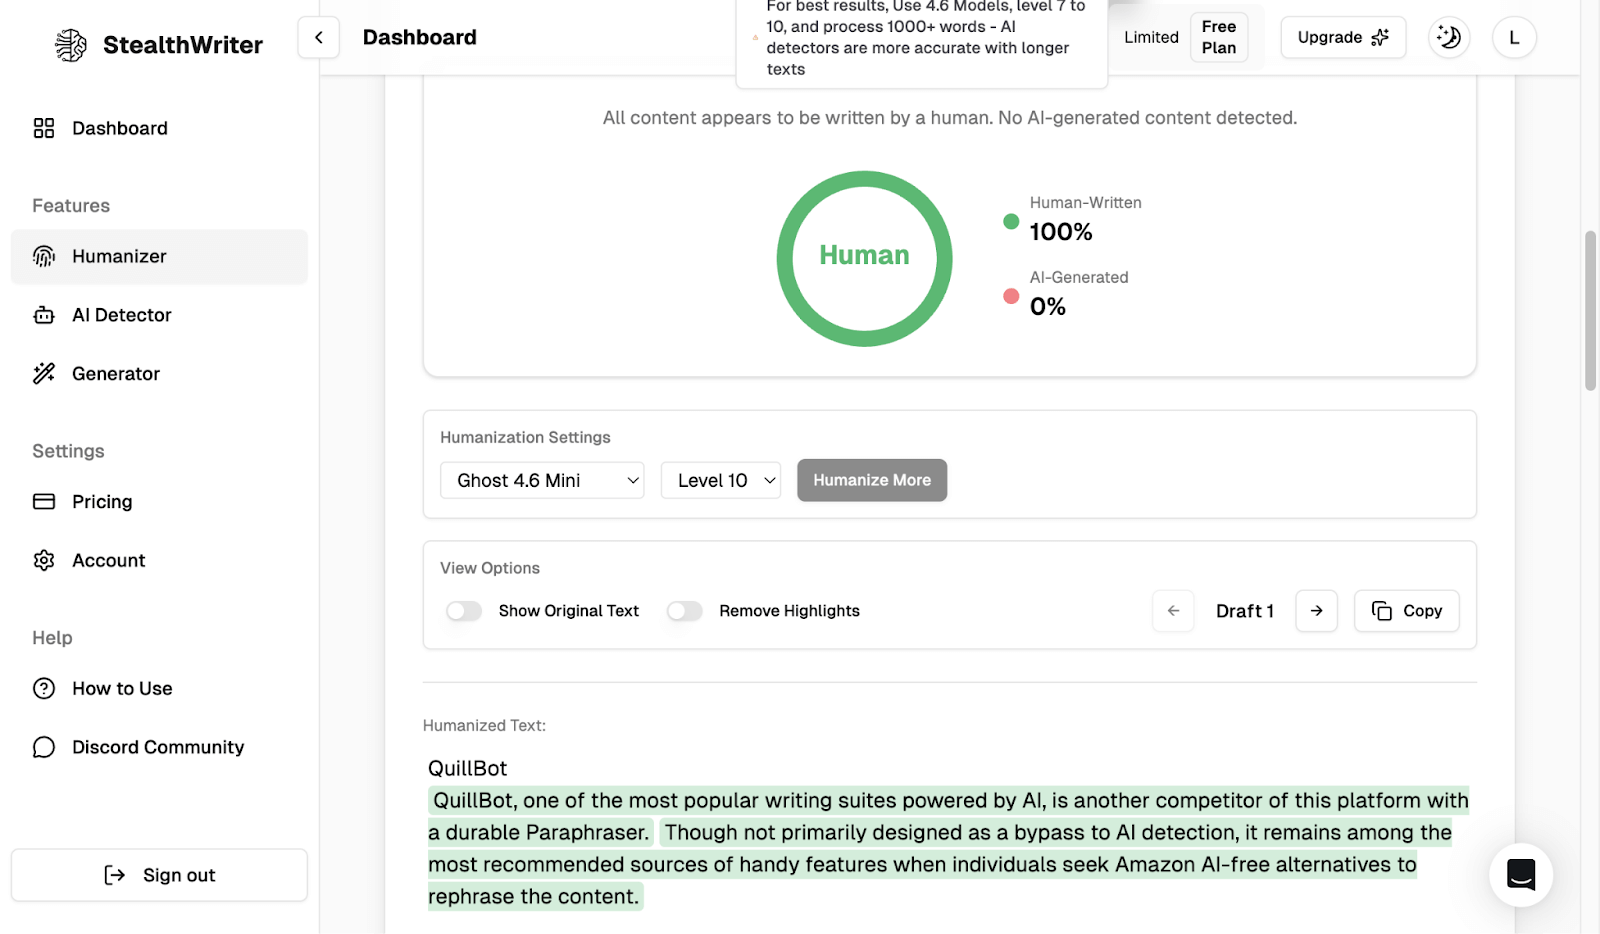
Task: Click the QuillBot heading in humanized text
Action: (x=467, y=768)
